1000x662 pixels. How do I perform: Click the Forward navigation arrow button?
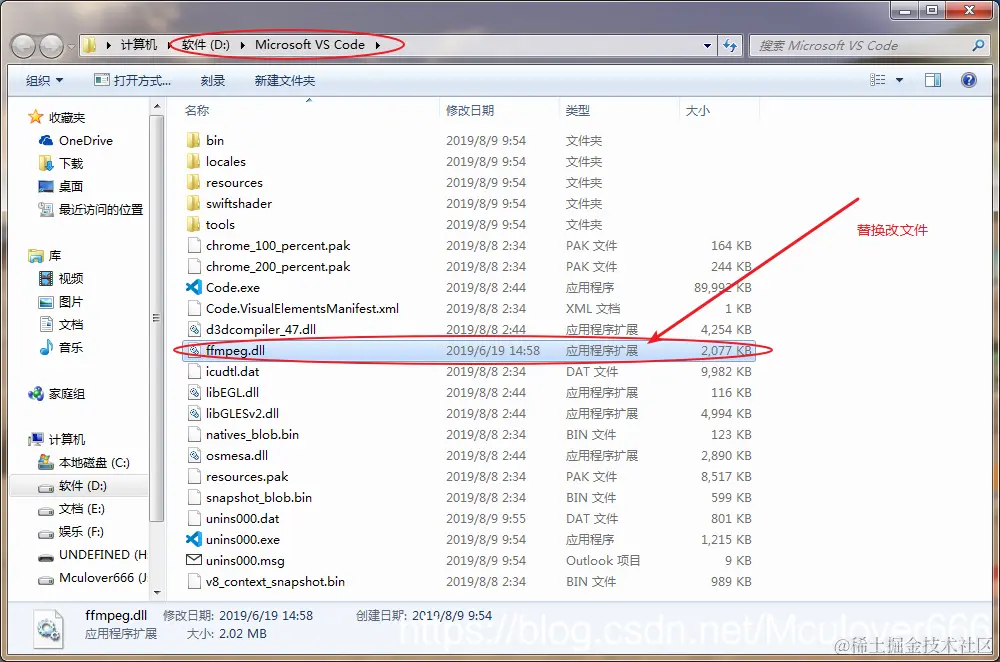51,46
